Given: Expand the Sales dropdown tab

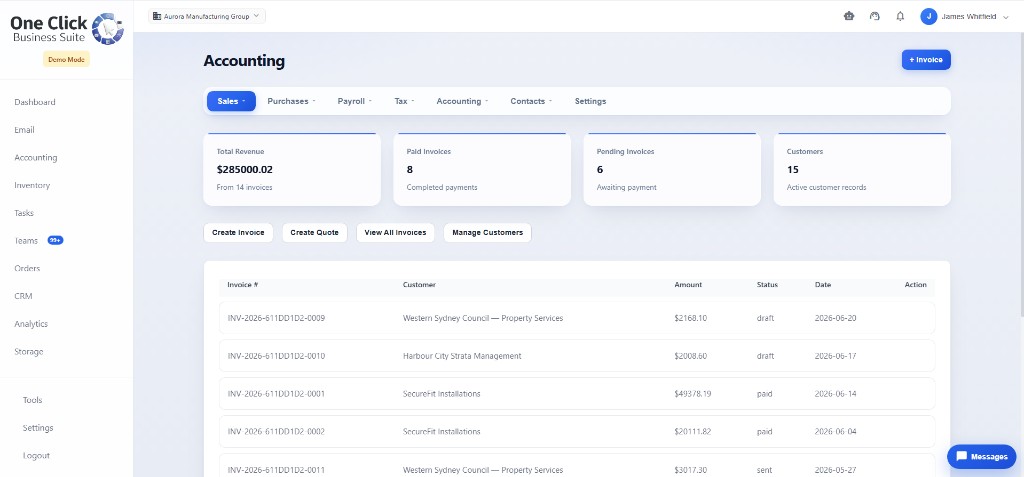Looking at the screenshot, I should click(231, 101).
